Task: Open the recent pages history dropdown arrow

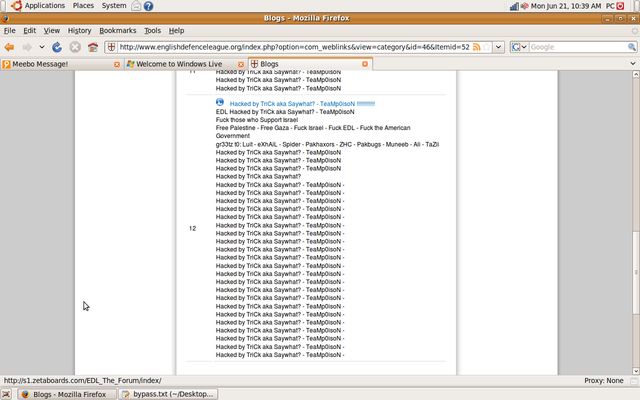Action: (41, 47)
